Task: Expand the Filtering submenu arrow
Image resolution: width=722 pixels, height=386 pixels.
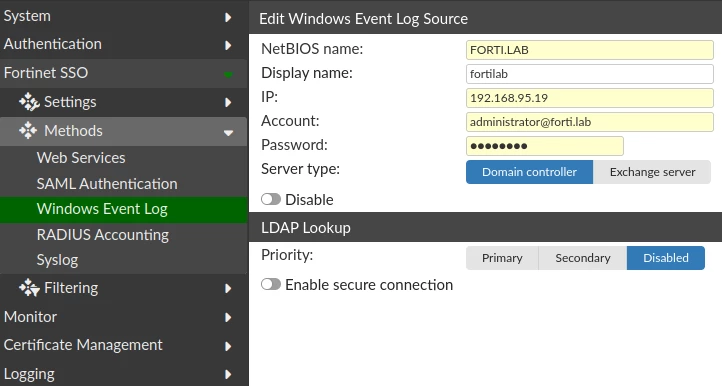Action: (x=228, y=288)
